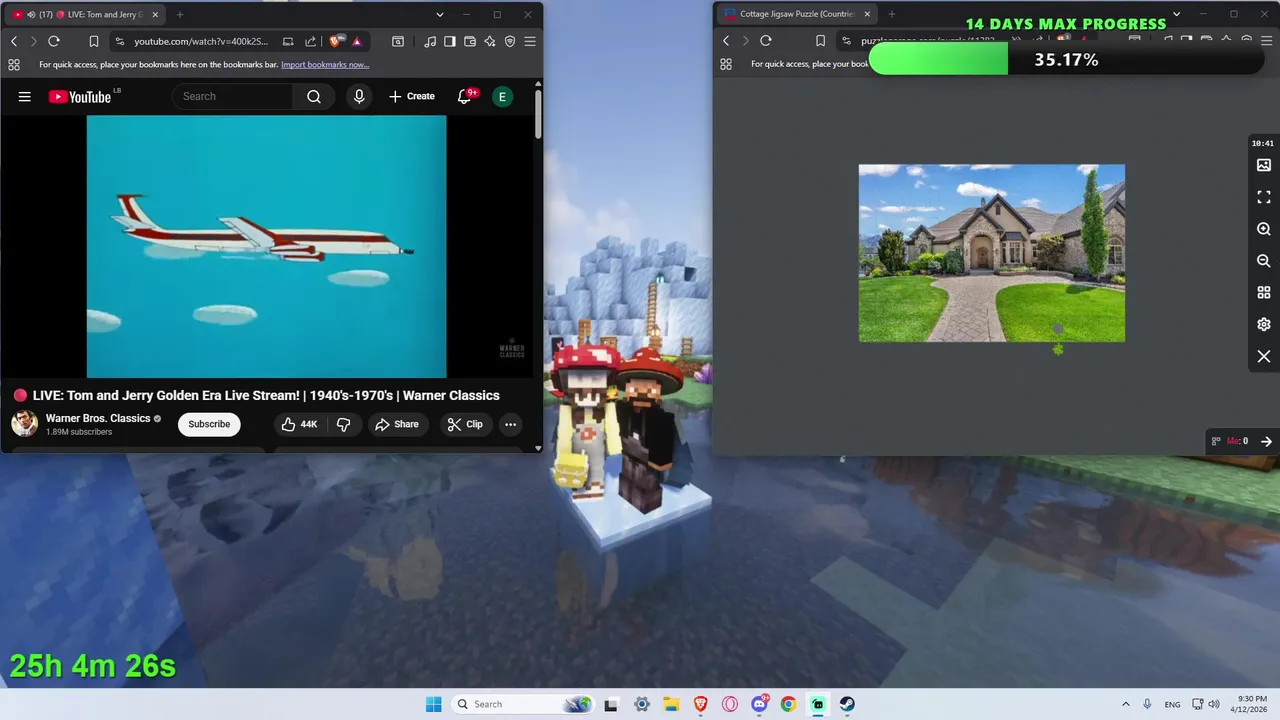
Task: Open Brave playlist music icon
Action: pos(430,41)
